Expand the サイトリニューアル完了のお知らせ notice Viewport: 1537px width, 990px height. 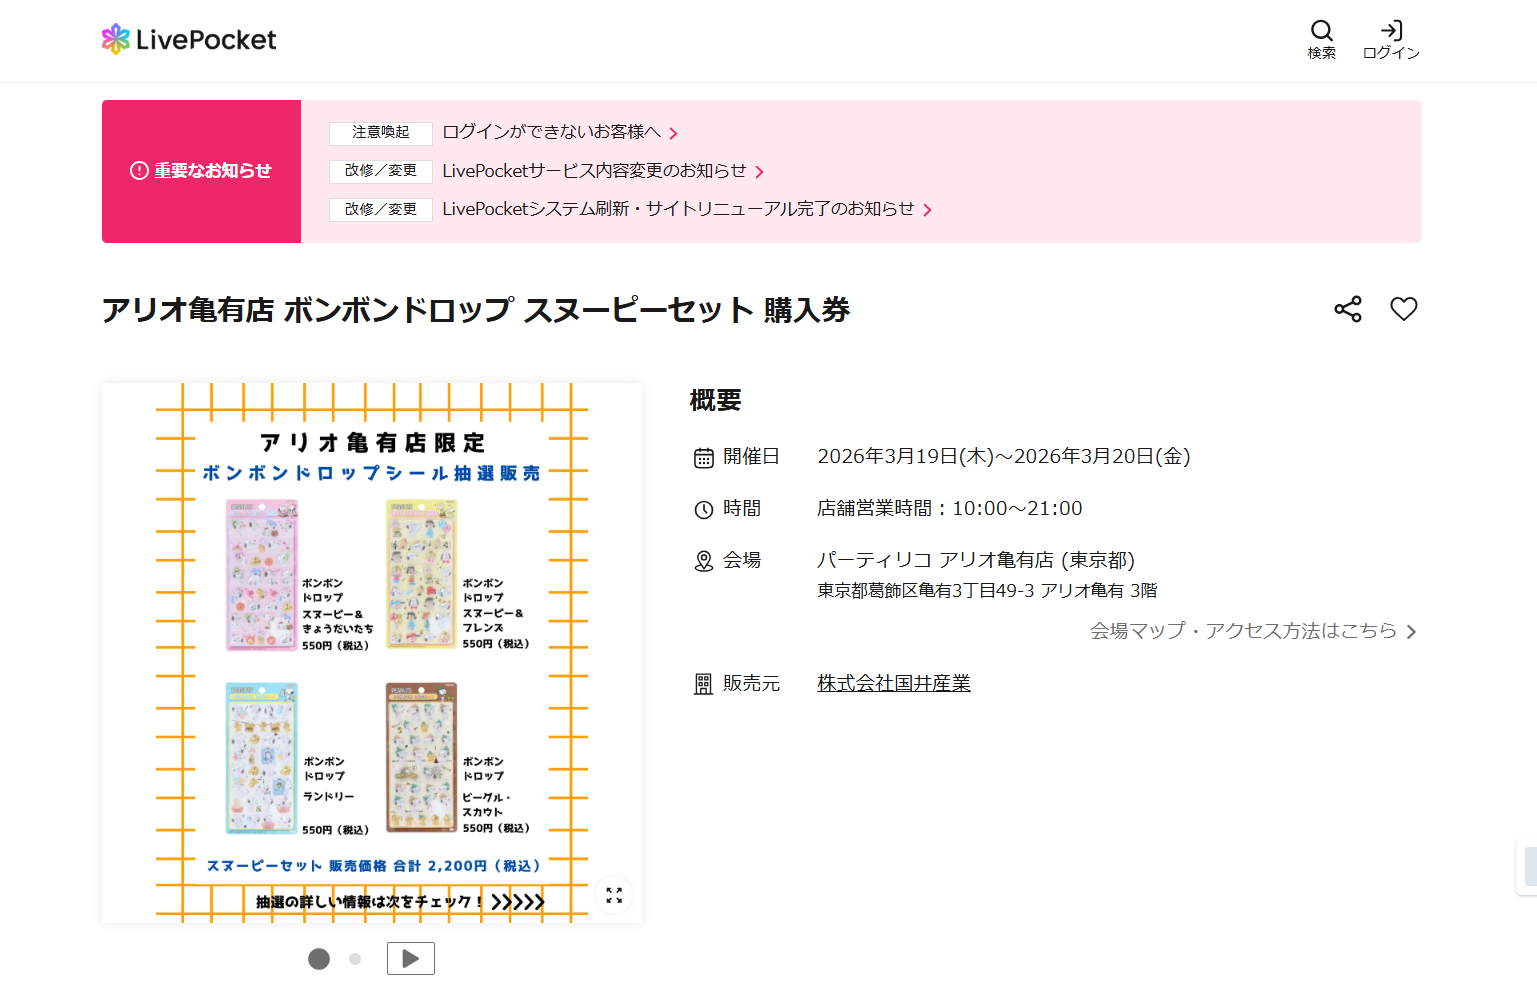click(x=683, y=210)
